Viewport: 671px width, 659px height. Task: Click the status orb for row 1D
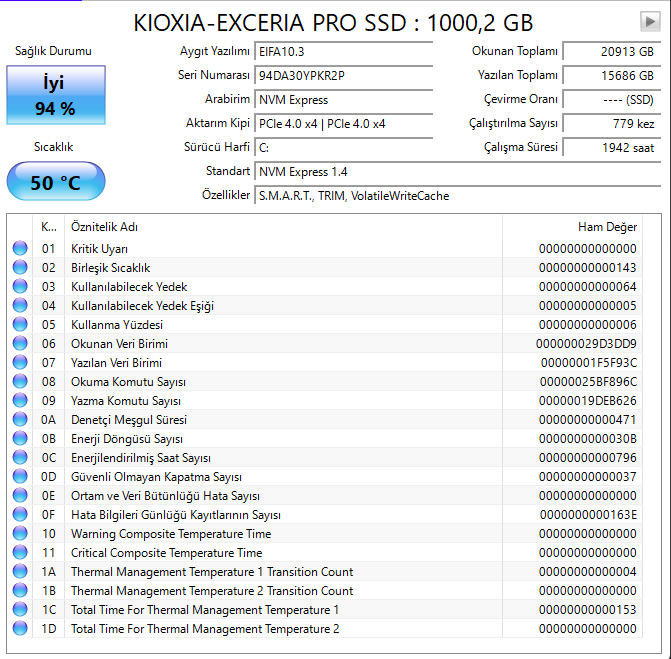tap(20, 628)
